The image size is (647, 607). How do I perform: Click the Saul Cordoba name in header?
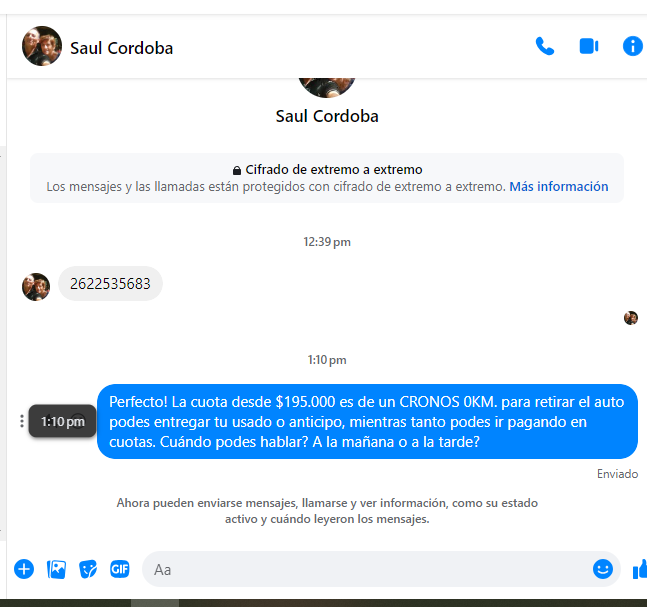(x=121, y=48)
